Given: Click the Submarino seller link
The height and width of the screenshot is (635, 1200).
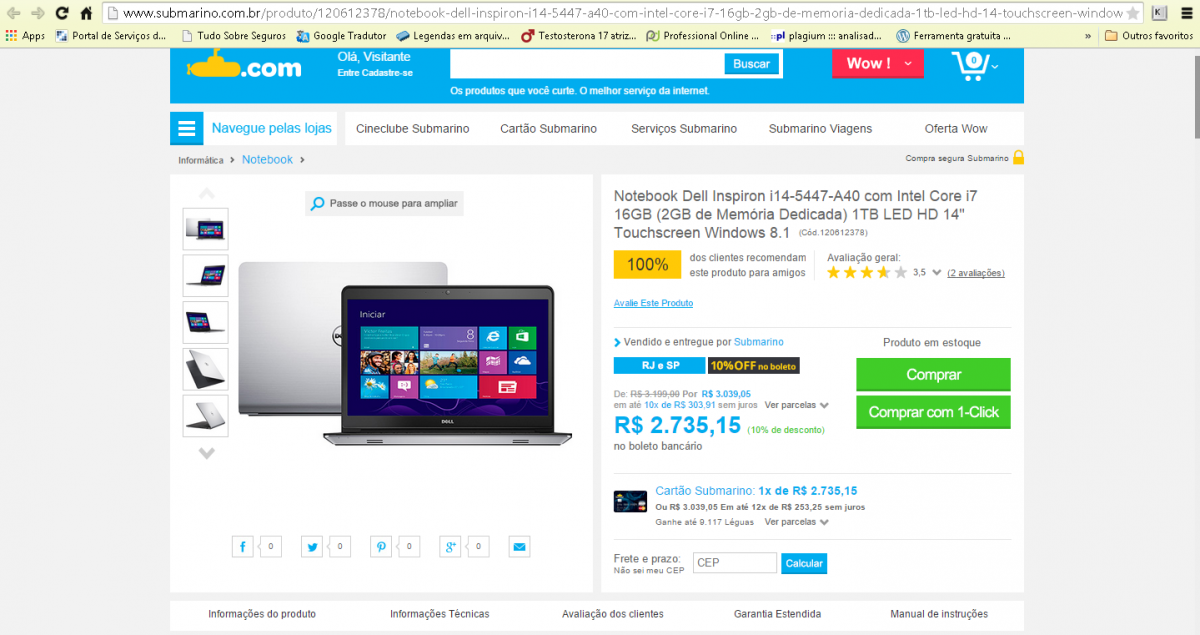Looking at the screenshot, I should tap(759, 342).
